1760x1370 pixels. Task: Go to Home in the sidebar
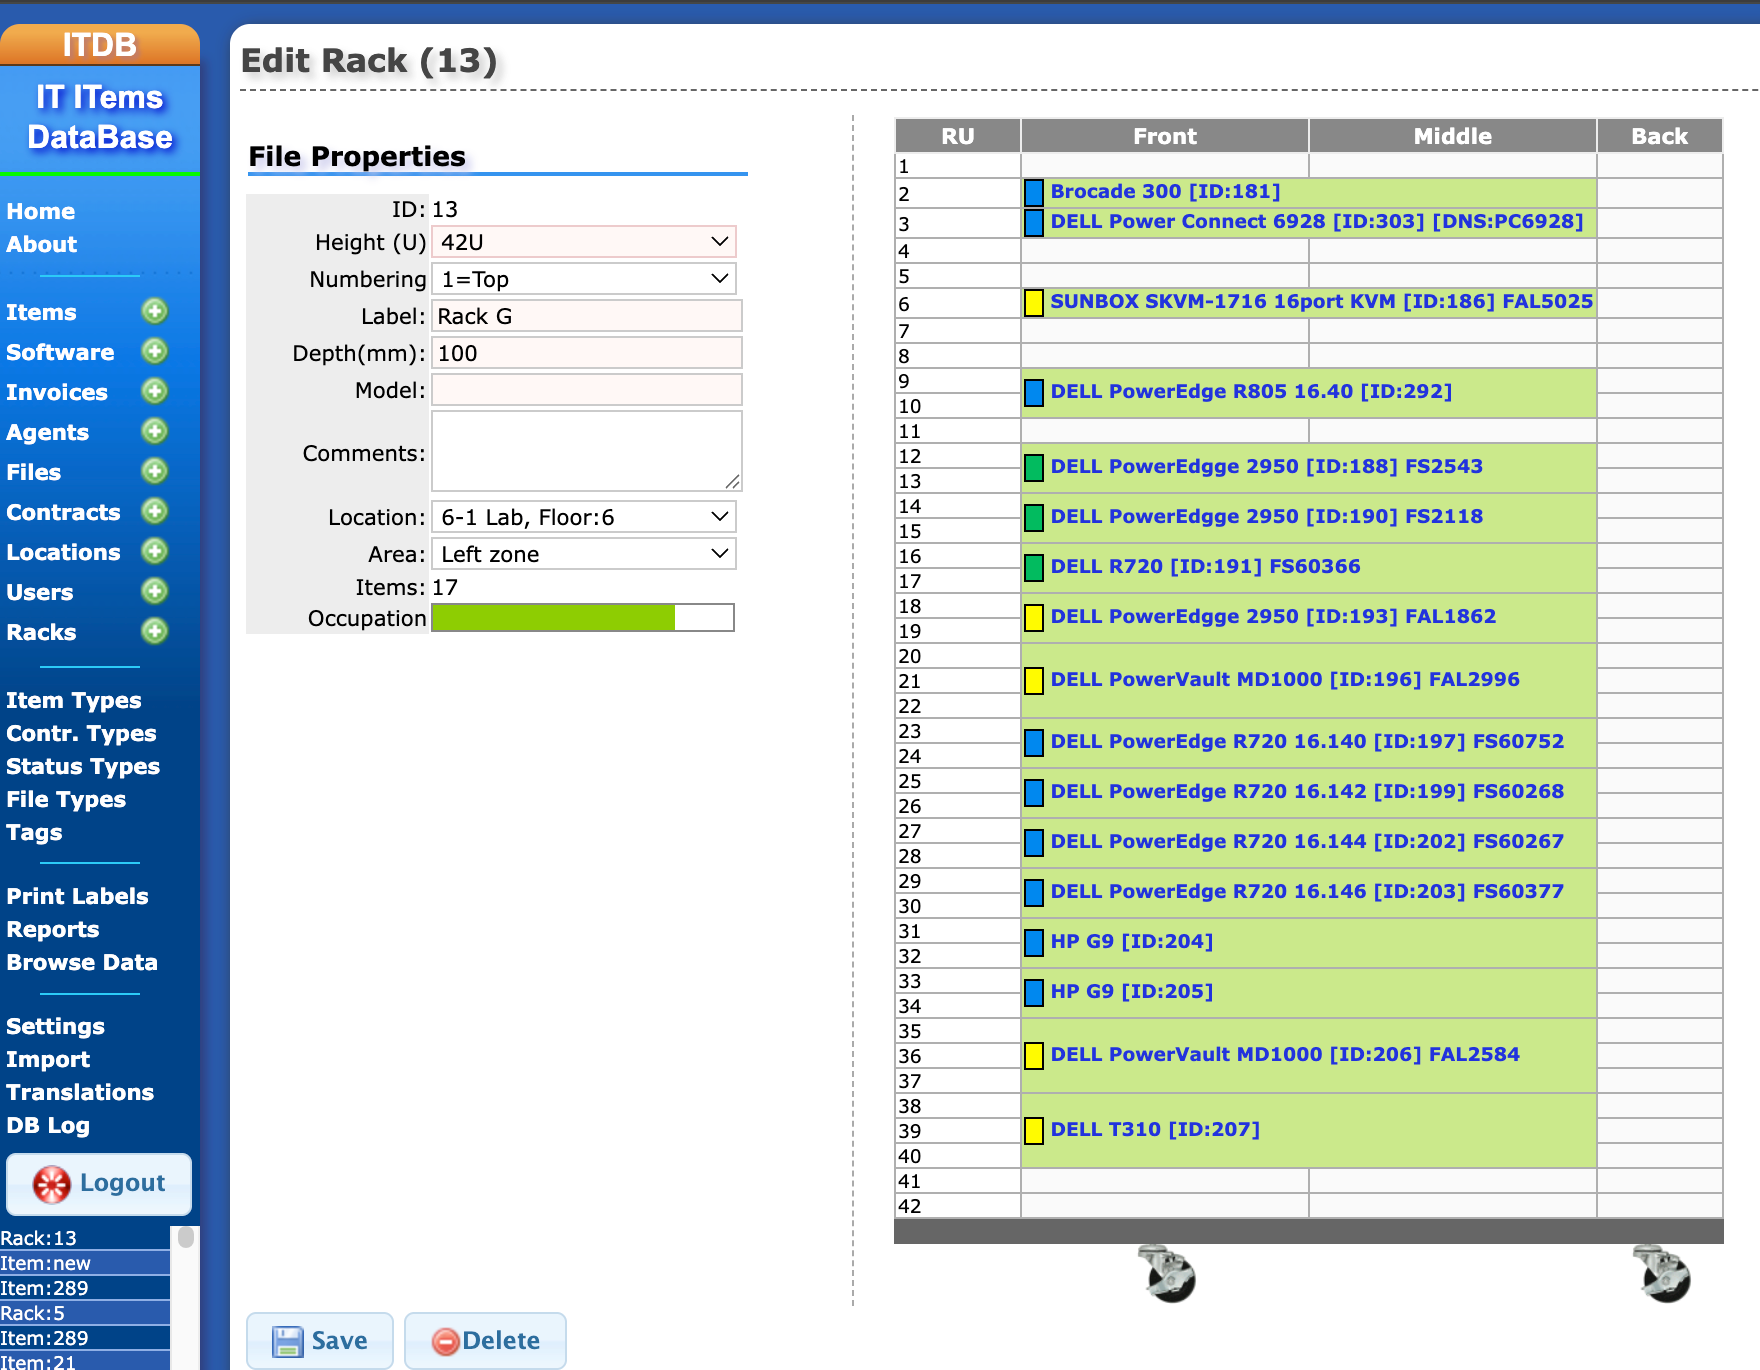(x=41, y=211)
